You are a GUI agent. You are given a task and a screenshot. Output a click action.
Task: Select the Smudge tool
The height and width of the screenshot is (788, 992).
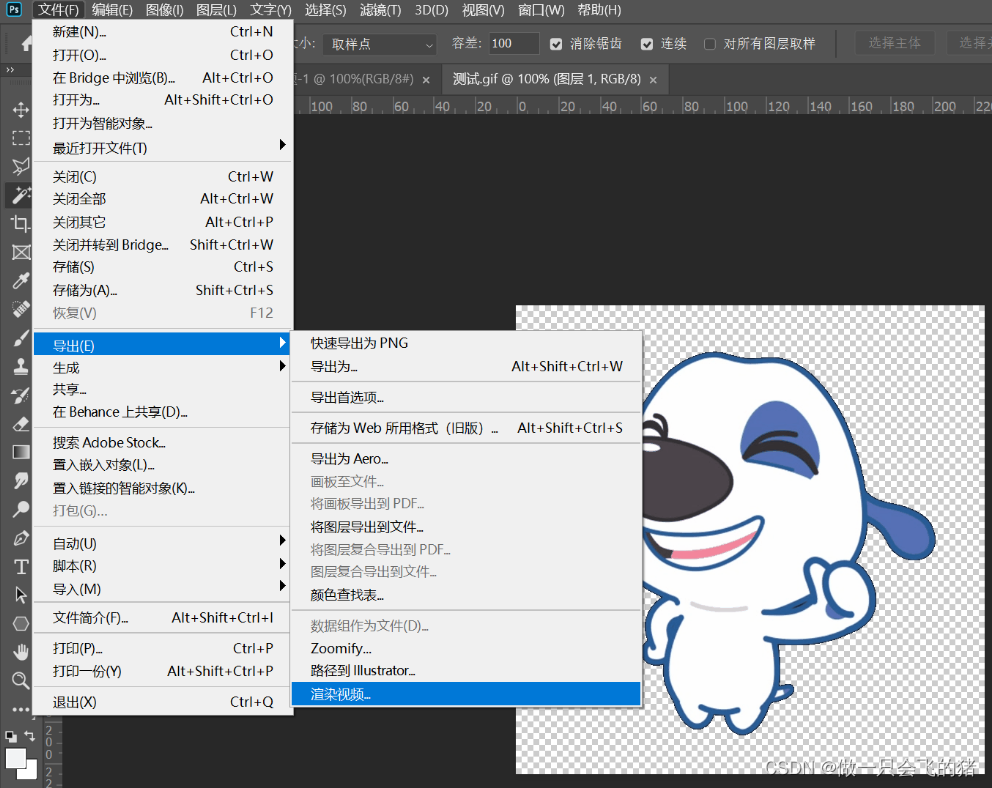pos(20,481)
